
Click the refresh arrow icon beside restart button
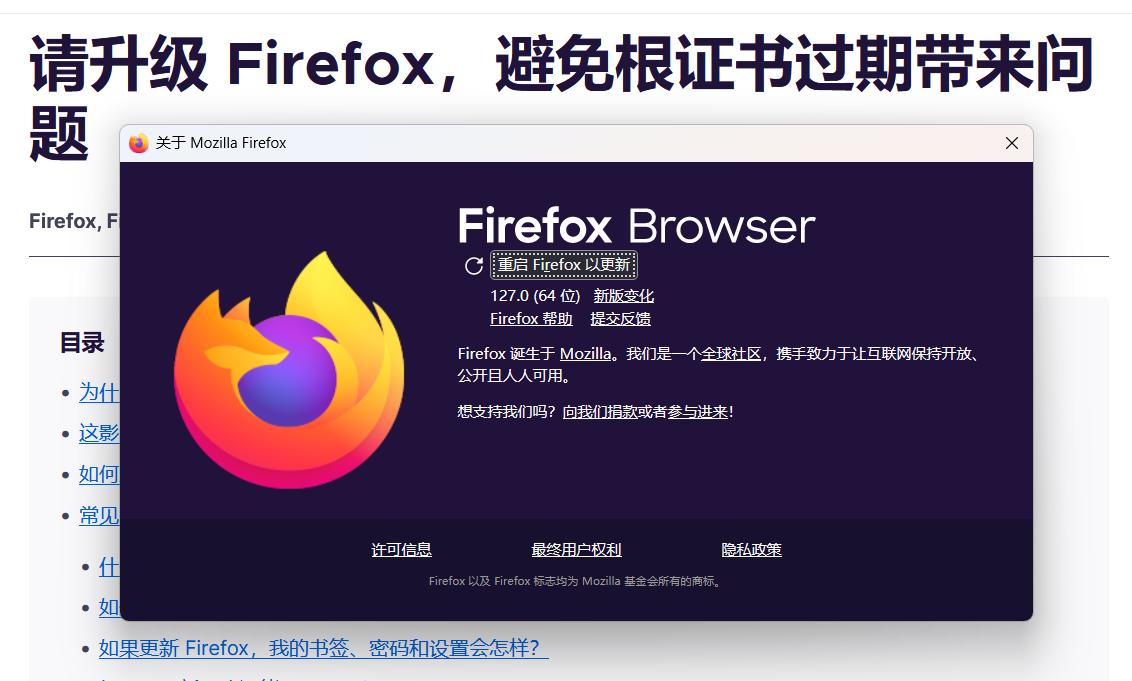[x=474, y=266]
